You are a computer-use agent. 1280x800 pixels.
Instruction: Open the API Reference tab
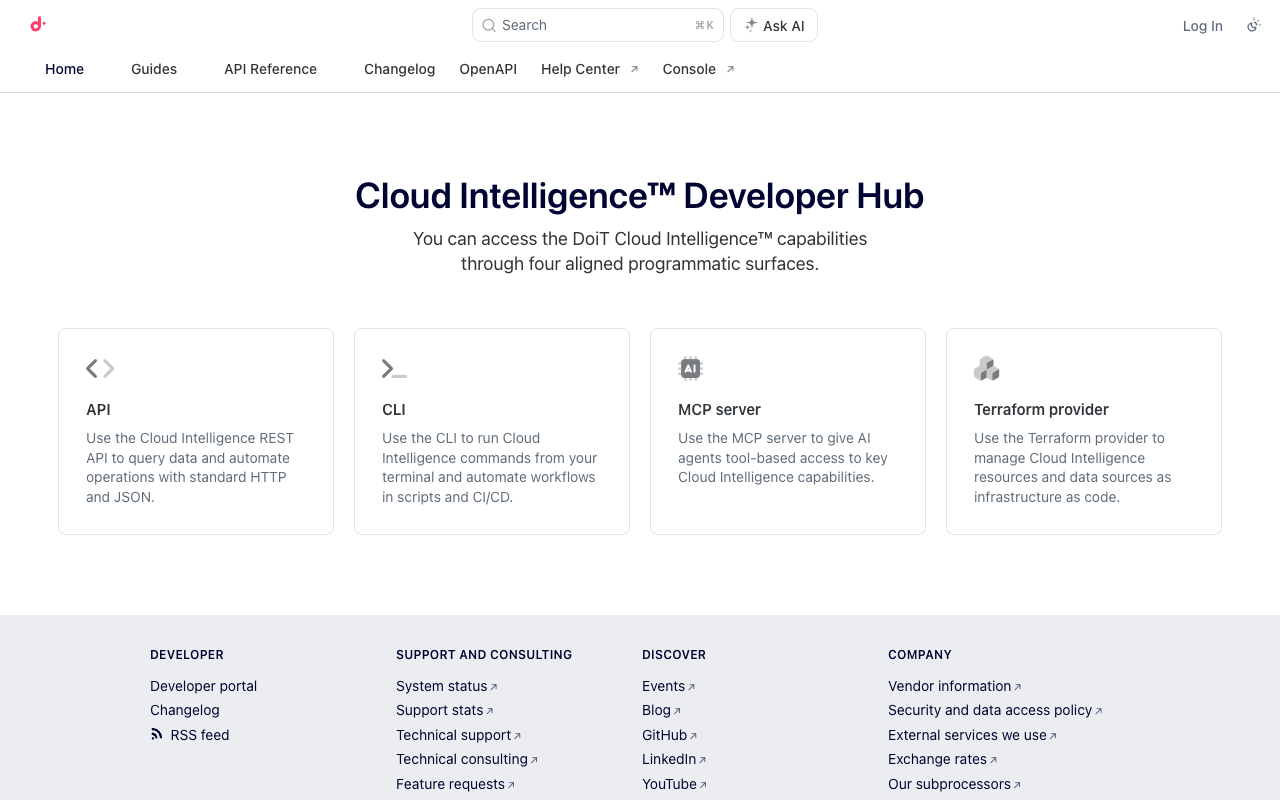tap(270, 69)
